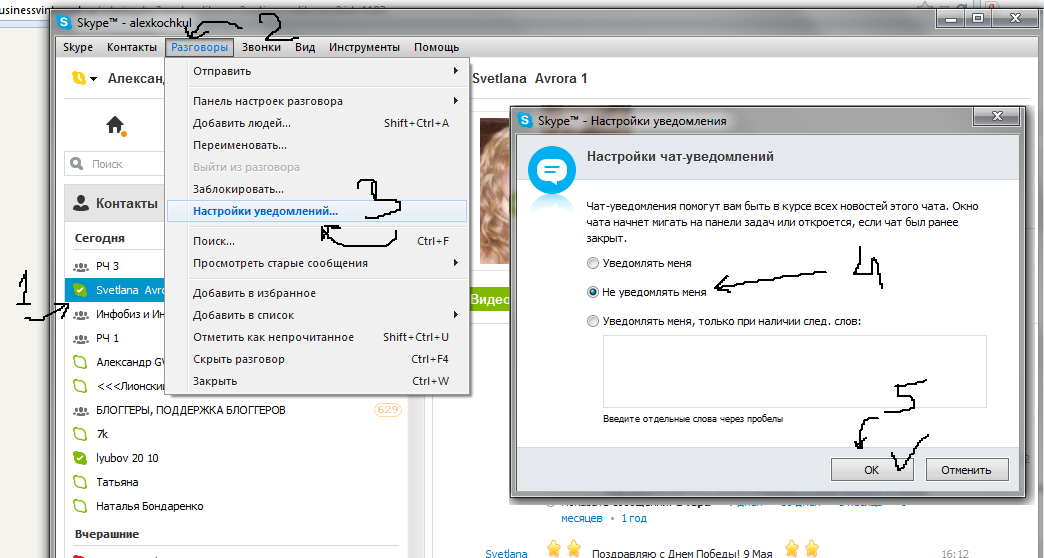The width and height of the screenshot is (1044, 558).
Task: Click status icon of Svetlana Avrora contact
Action: click(x=80, y=290)
